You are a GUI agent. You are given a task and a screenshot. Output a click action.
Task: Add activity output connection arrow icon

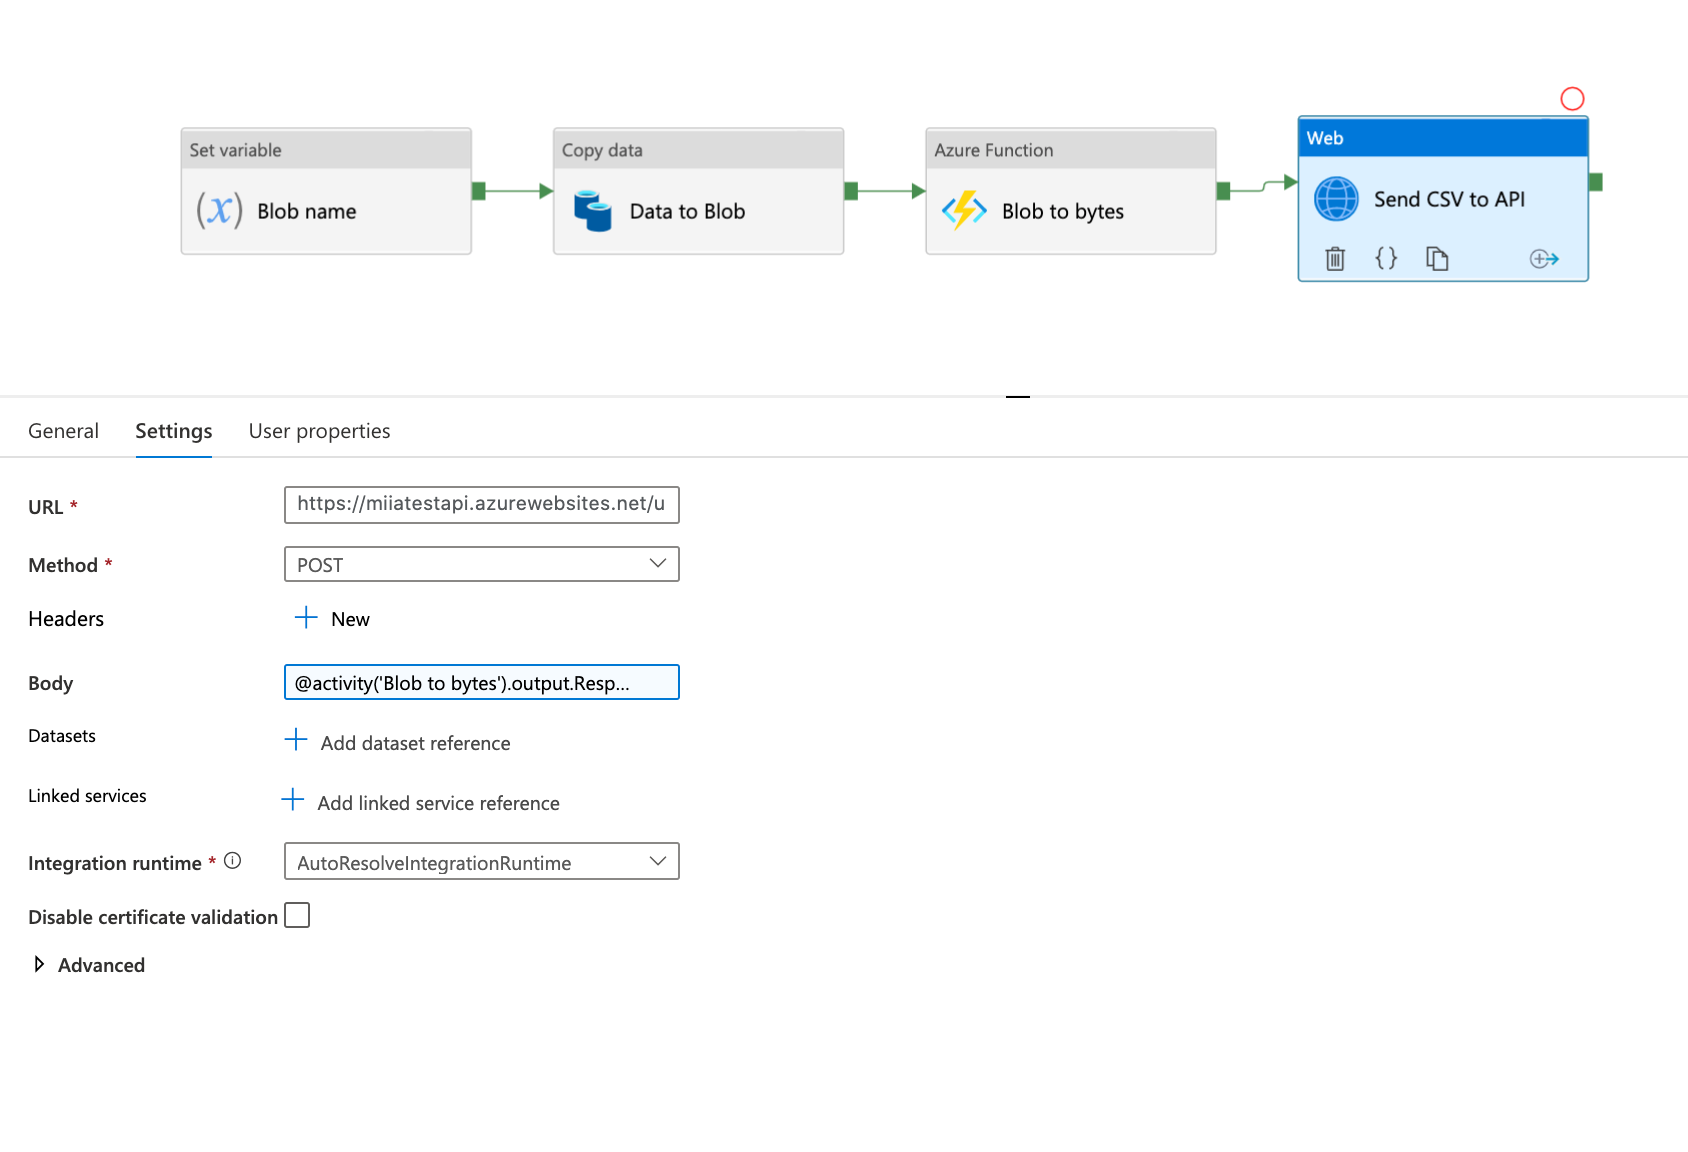[1544, 259]
